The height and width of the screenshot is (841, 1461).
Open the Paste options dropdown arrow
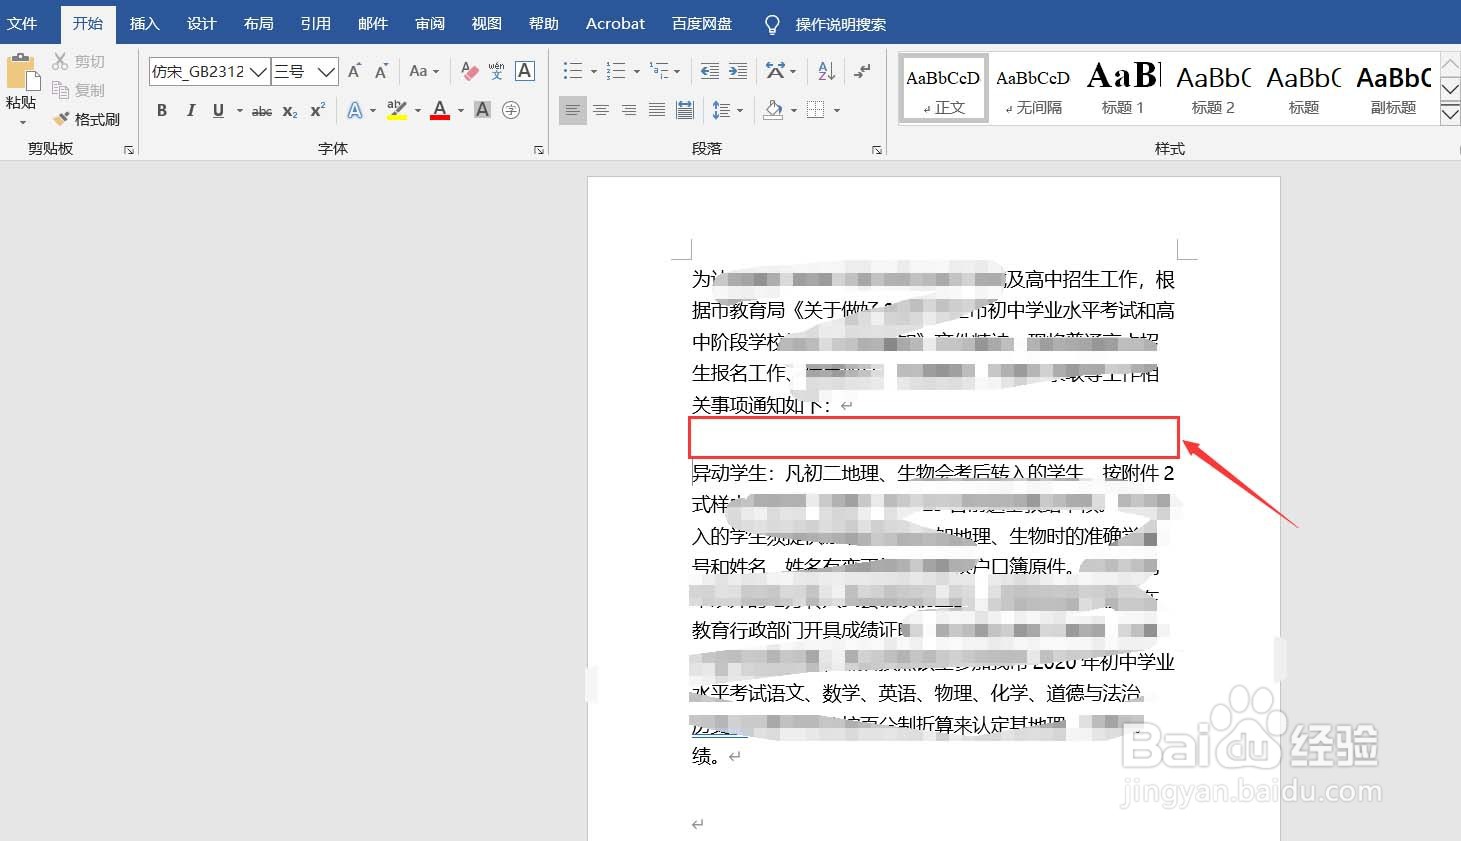[x=22, y=122]
